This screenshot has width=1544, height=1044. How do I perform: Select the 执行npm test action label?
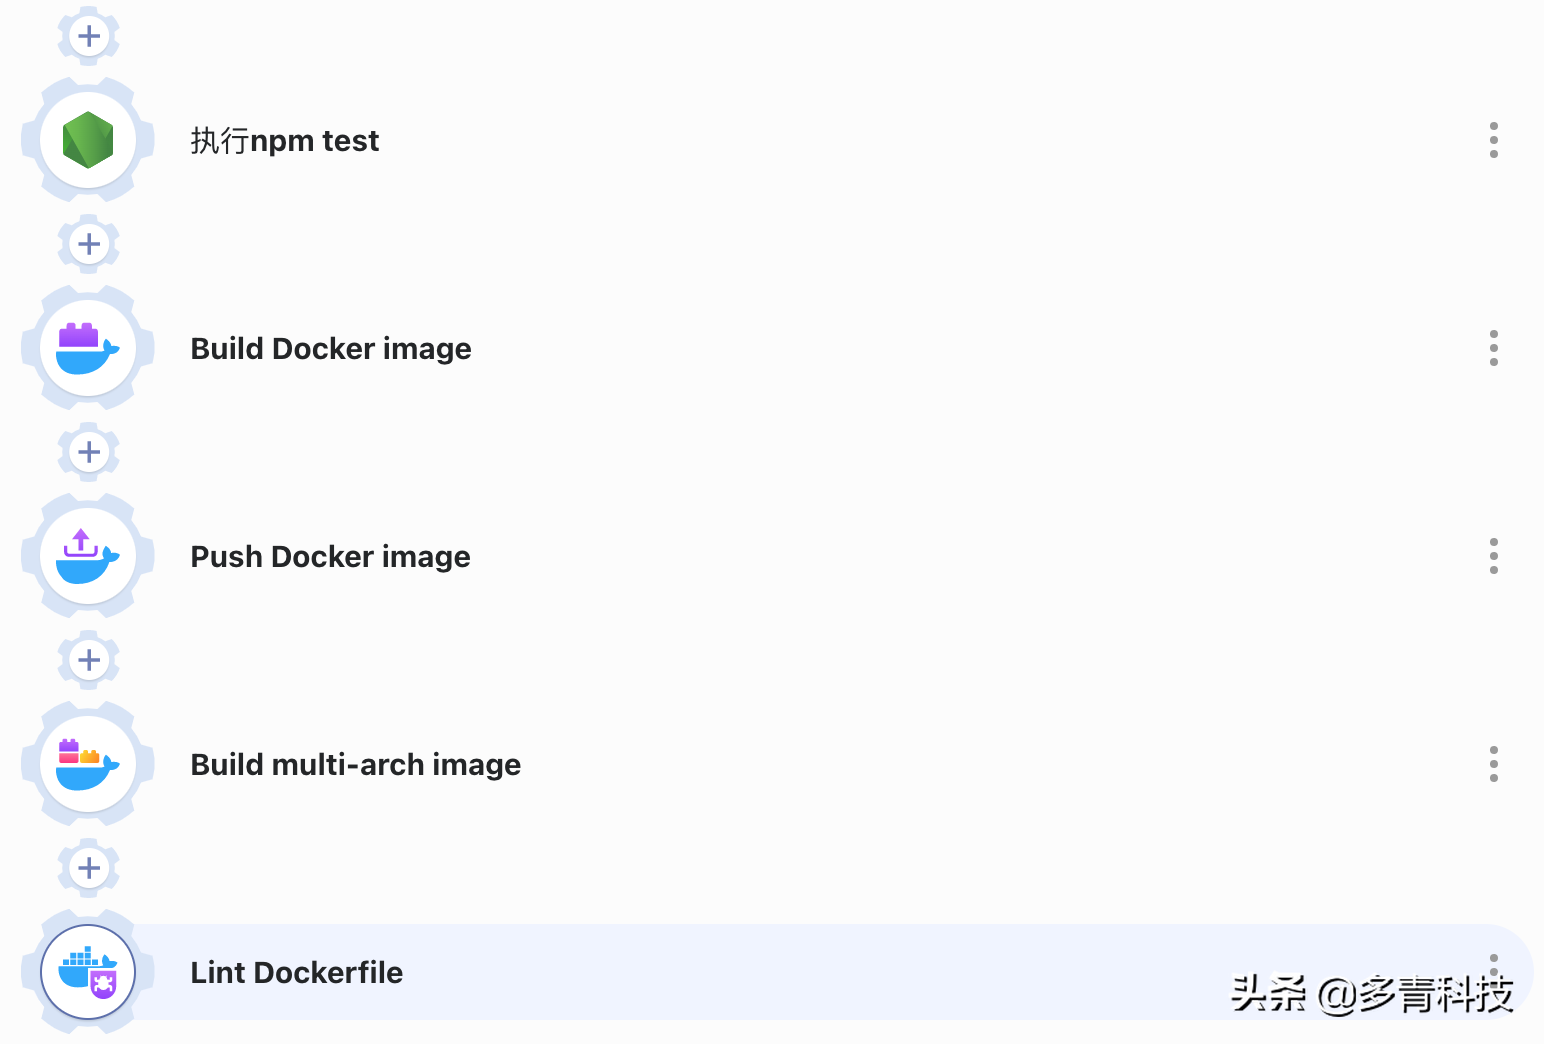coord(284,141)
